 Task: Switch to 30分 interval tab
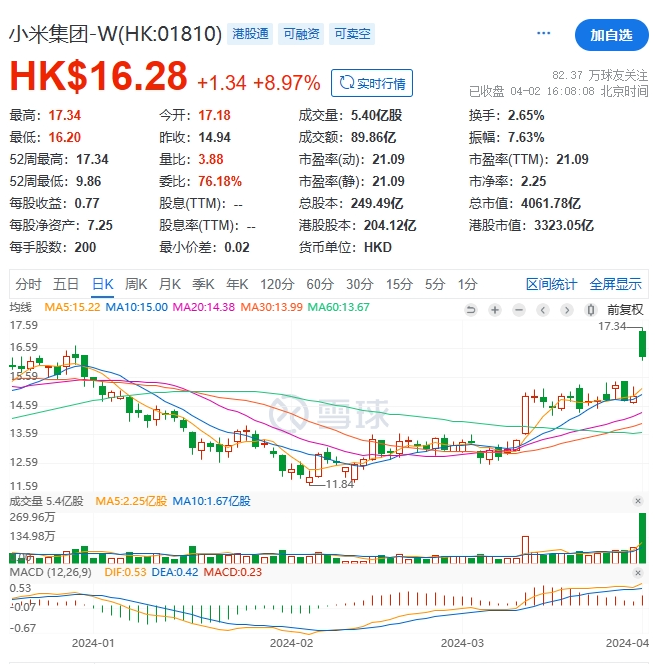(x=359, y=284)
